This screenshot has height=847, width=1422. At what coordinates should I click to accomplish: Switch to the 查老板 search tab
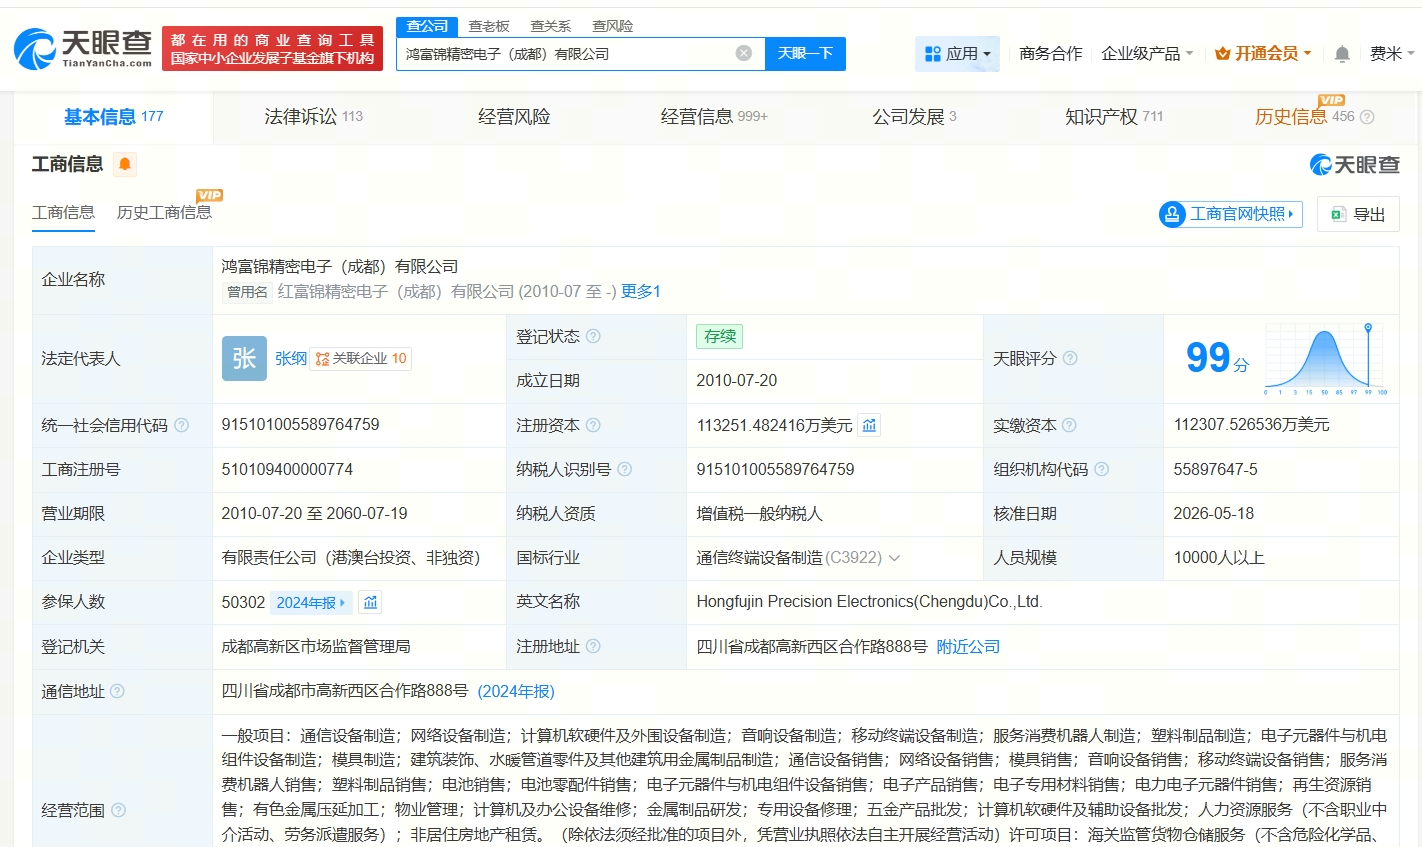[x=489, y=26]
